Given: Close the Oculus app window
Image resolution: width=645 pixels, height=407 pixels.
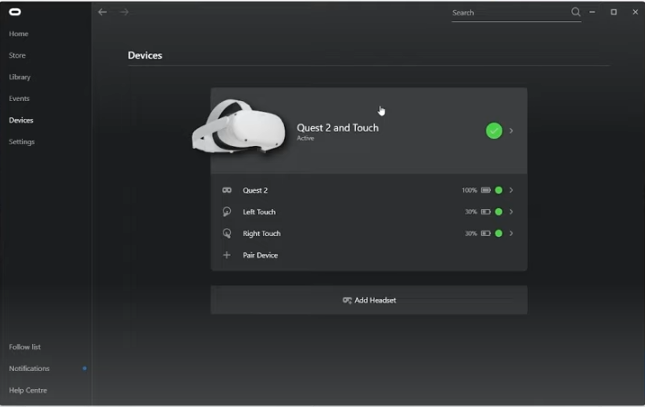Looking at the screenshot, I should point(635,12).
